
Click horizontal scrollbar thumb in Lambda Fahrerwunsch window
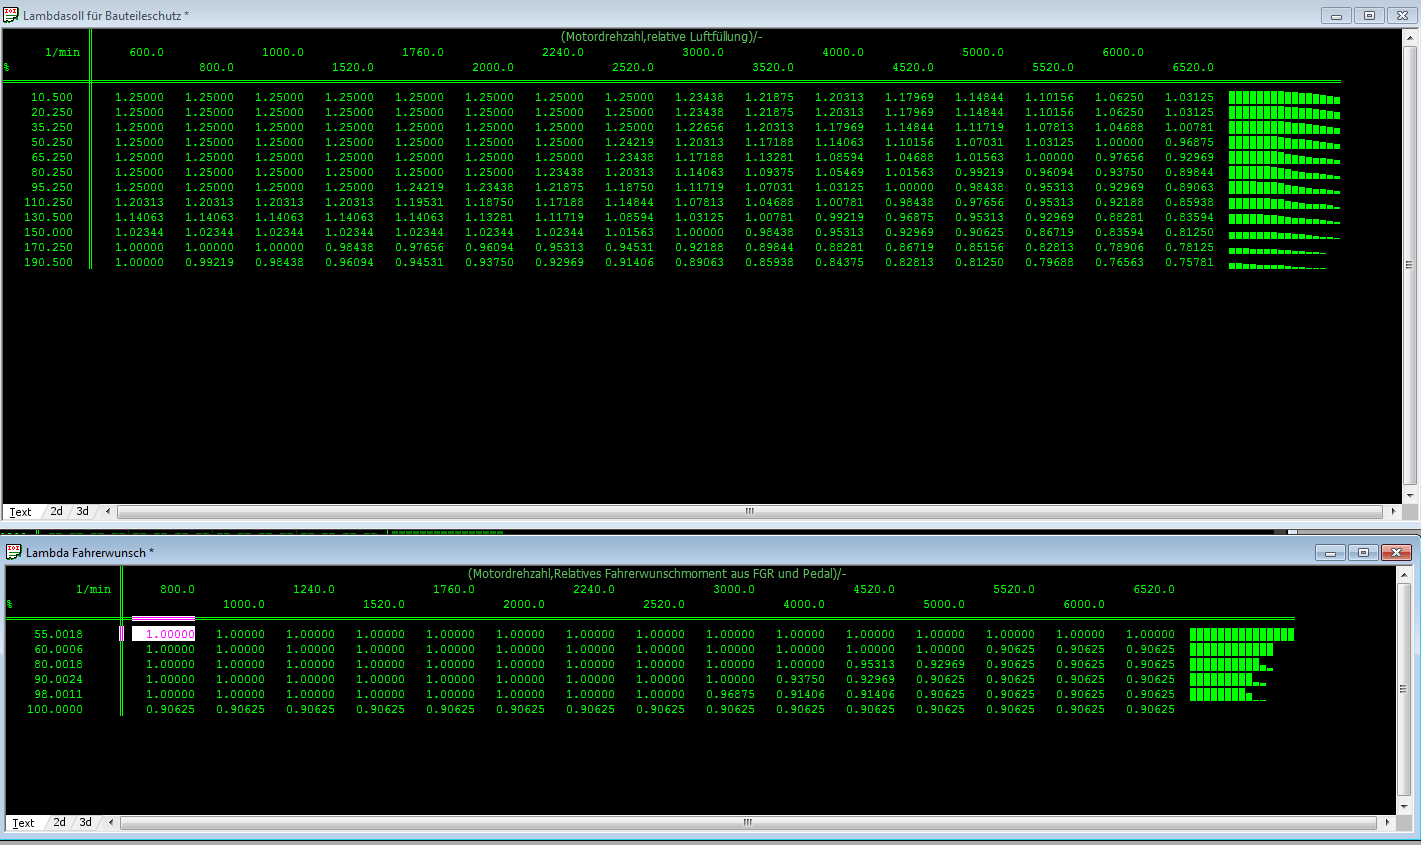[747, 823]
